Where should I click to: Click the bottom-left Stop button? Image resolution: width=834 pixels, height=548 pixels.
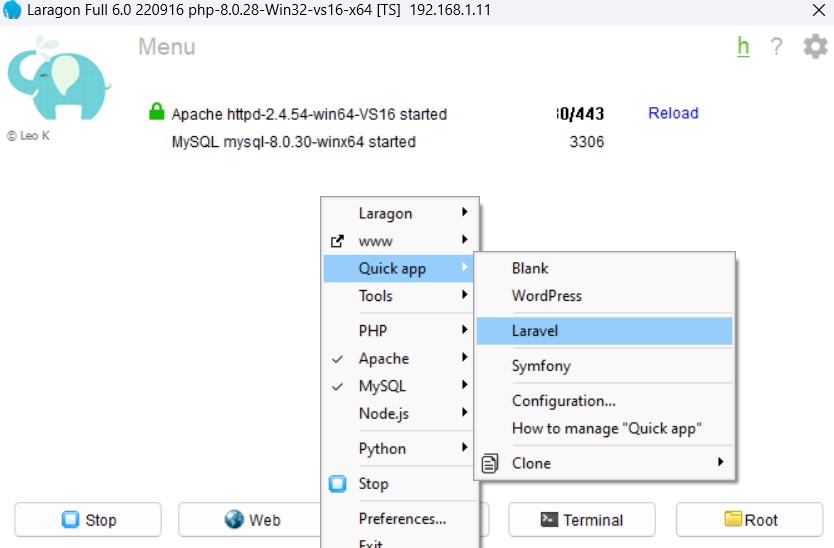coord(88,519)
